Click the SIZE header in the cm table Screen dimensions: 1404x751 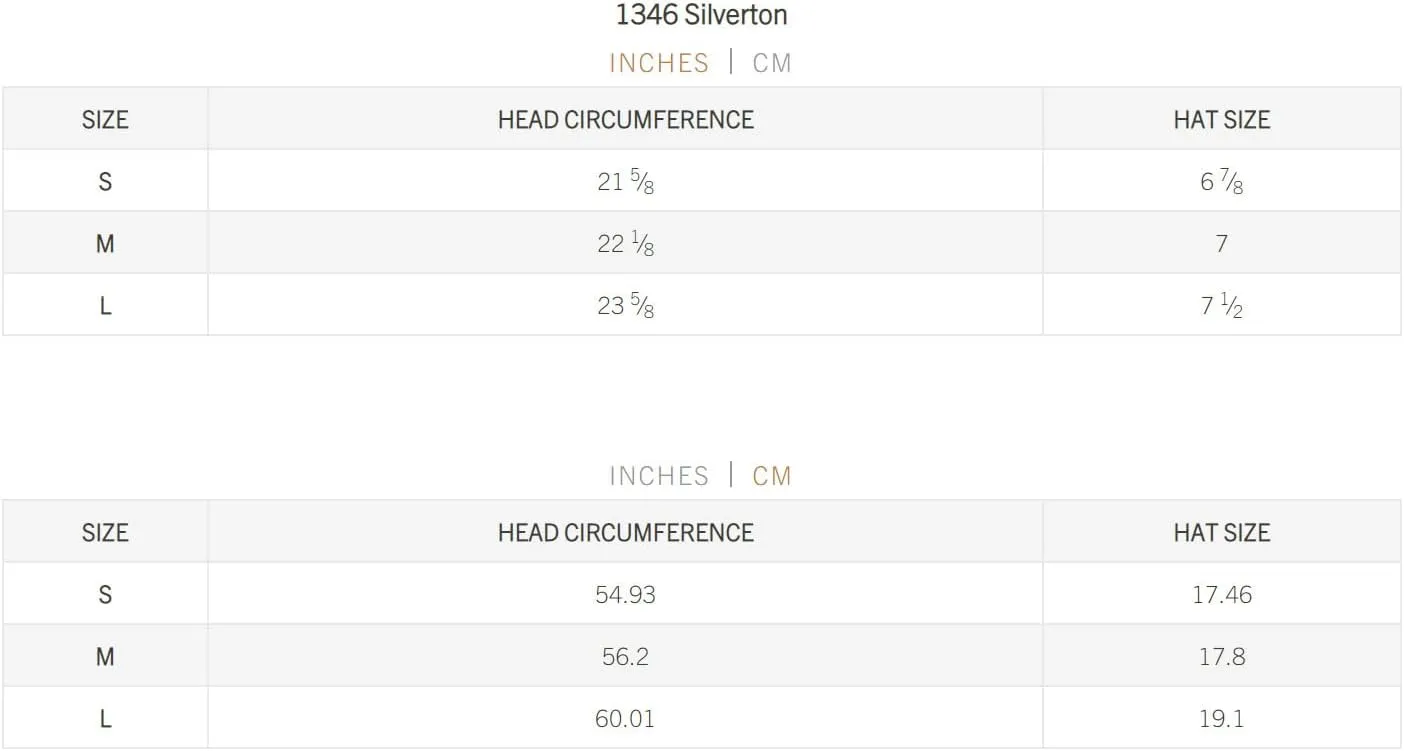click(105, 532)
